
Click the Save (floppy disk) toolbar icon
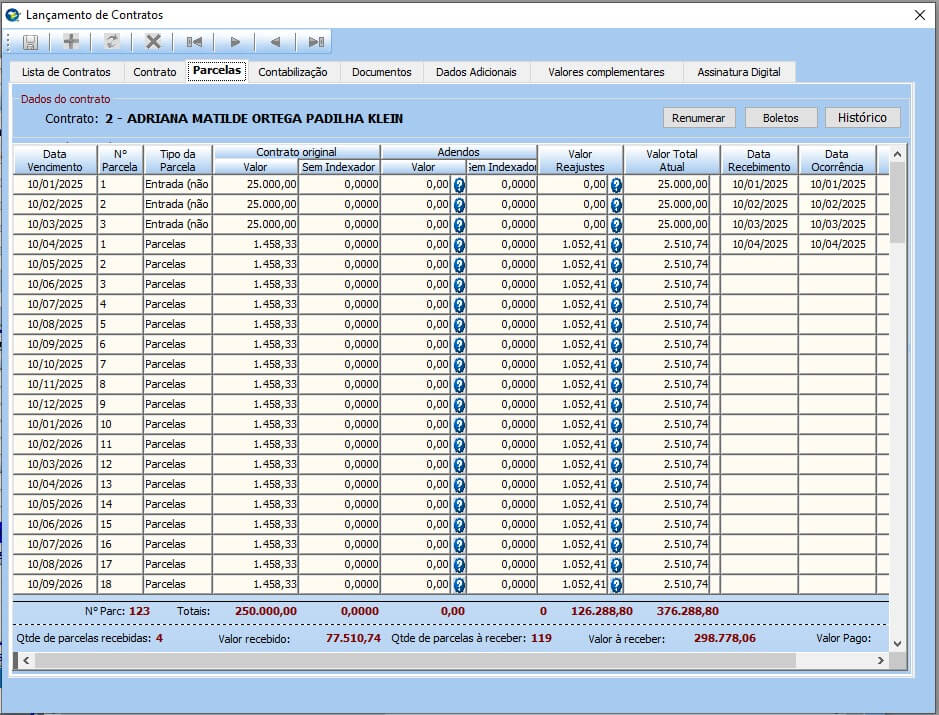pos(30,42)
